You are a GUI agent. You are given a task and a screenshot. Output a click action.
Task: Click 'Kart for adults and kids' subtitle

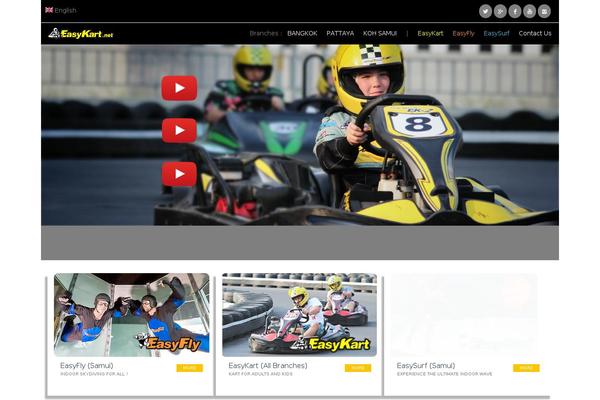261,374
